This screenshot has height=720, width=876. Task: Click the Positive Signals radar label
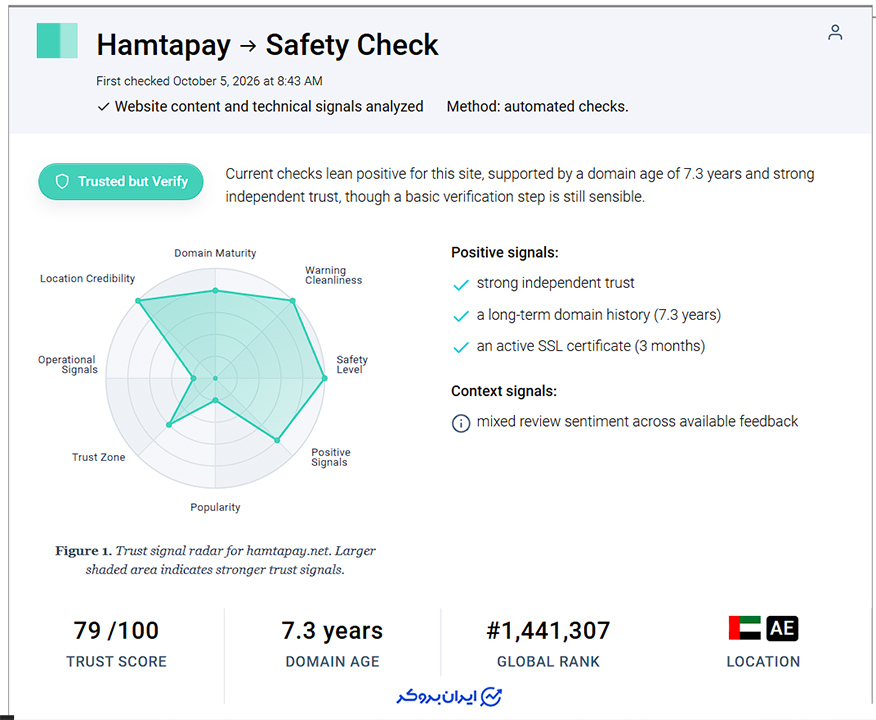tap(331, 457)
